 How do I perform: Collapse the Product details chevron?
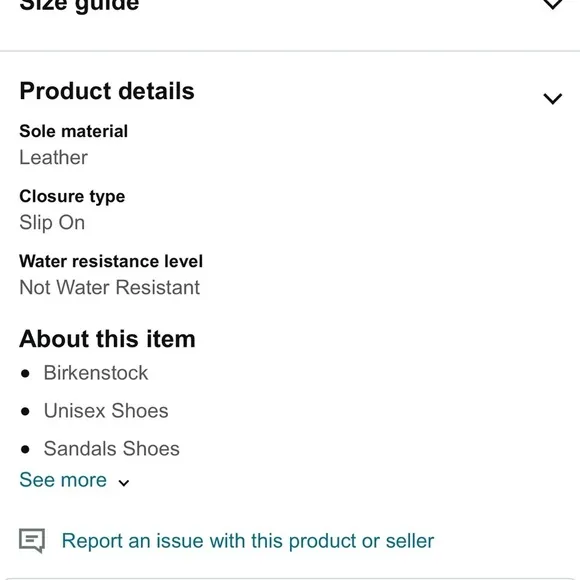point(553,99)
